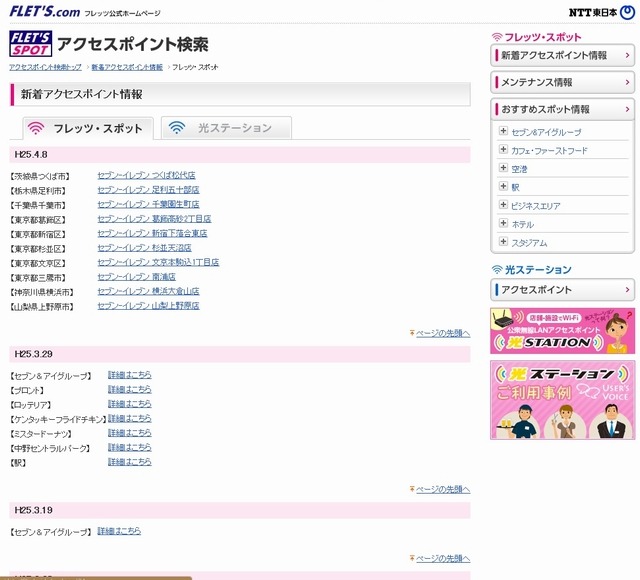This screenshot has height=580, width=640.
Task: Expand ビジネスエリア plus icon
Action: (503, 205)
